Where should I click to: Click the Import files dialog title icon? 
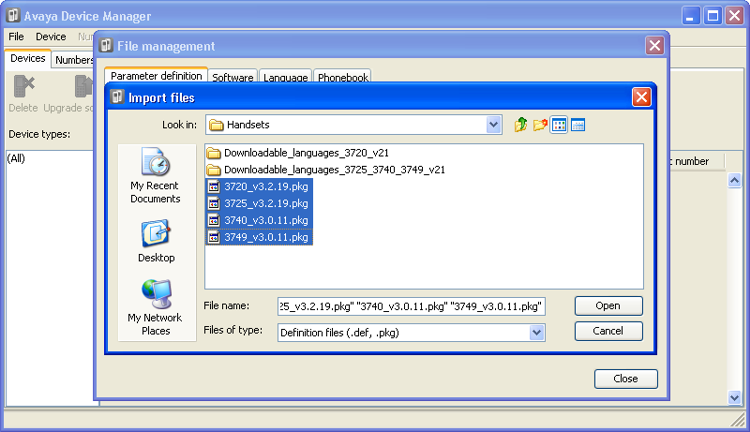tap(117, 97)
